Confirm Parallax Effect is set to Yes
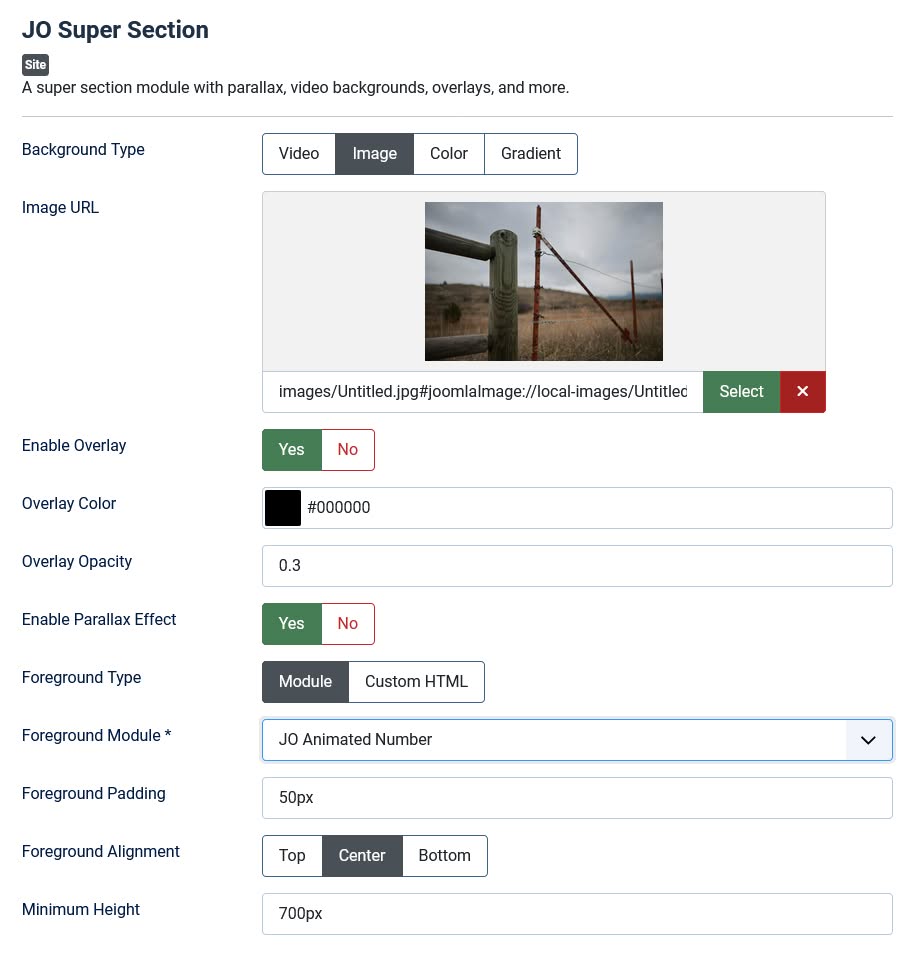 coord(291,623)
